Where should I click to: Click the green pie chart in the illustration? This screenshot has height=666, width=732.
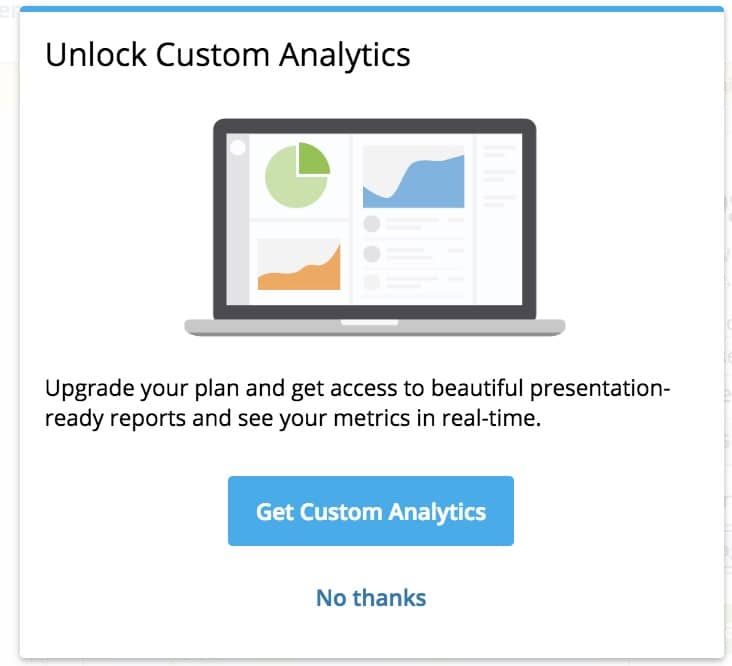coord(297,175)
